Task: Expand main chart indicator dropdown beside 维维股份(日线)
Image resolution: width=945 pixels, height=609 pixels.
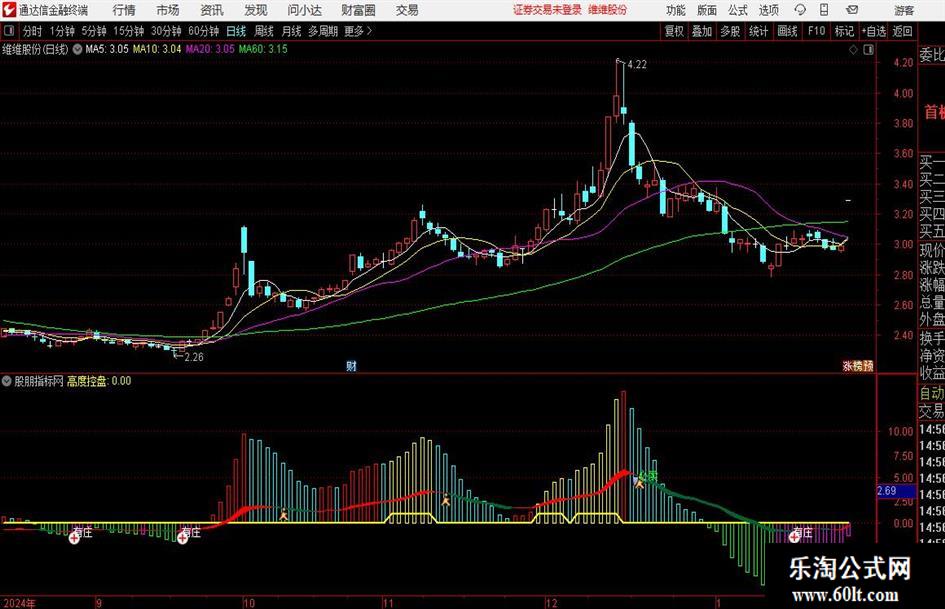Action: point(77,50)
